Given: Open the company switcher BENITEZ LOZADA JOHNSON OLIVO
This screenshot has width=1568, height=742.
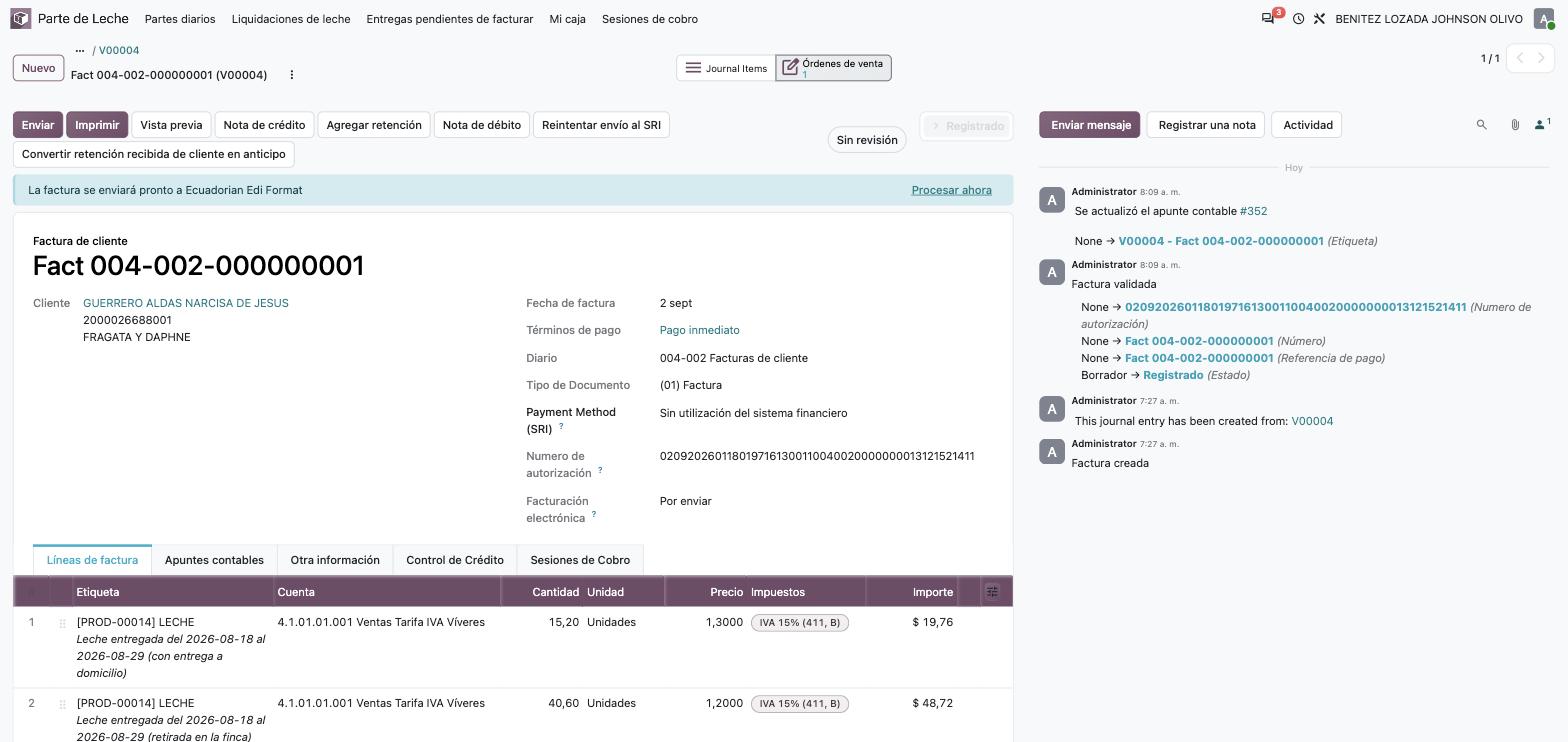Looking at the screenshot, I should (x=1429, y=19).
